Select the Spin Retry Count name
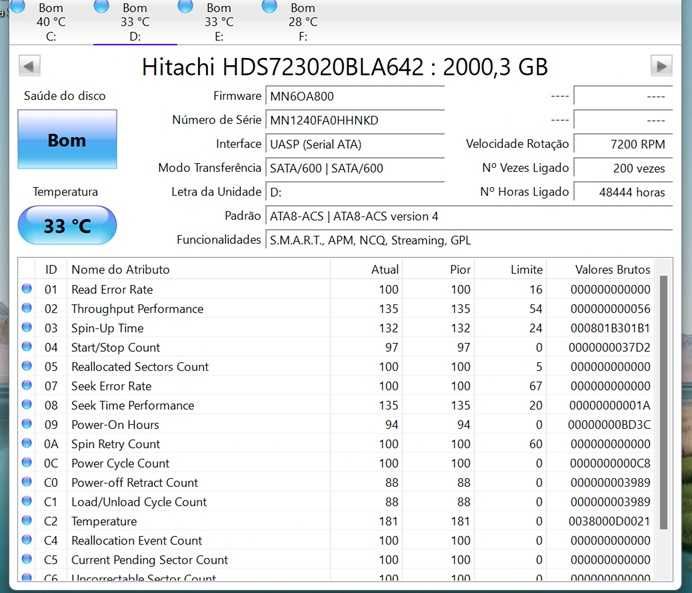The image size is (692, 593). [115, 444]
